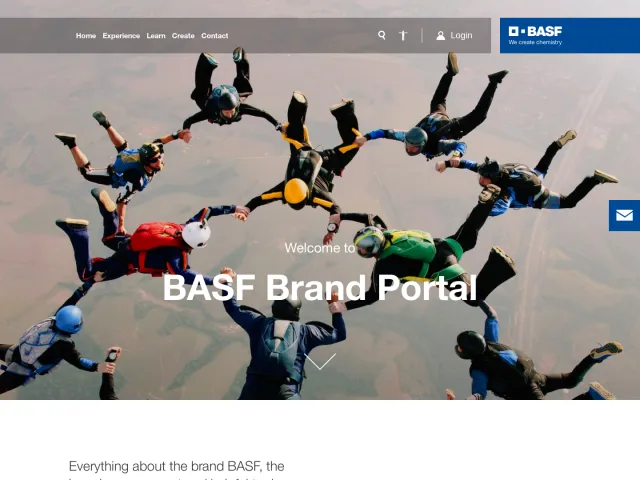The width and height of the screenshot is (640, 480).
Task: Open the search magnifier icon
Action: [x=382, y=36]
